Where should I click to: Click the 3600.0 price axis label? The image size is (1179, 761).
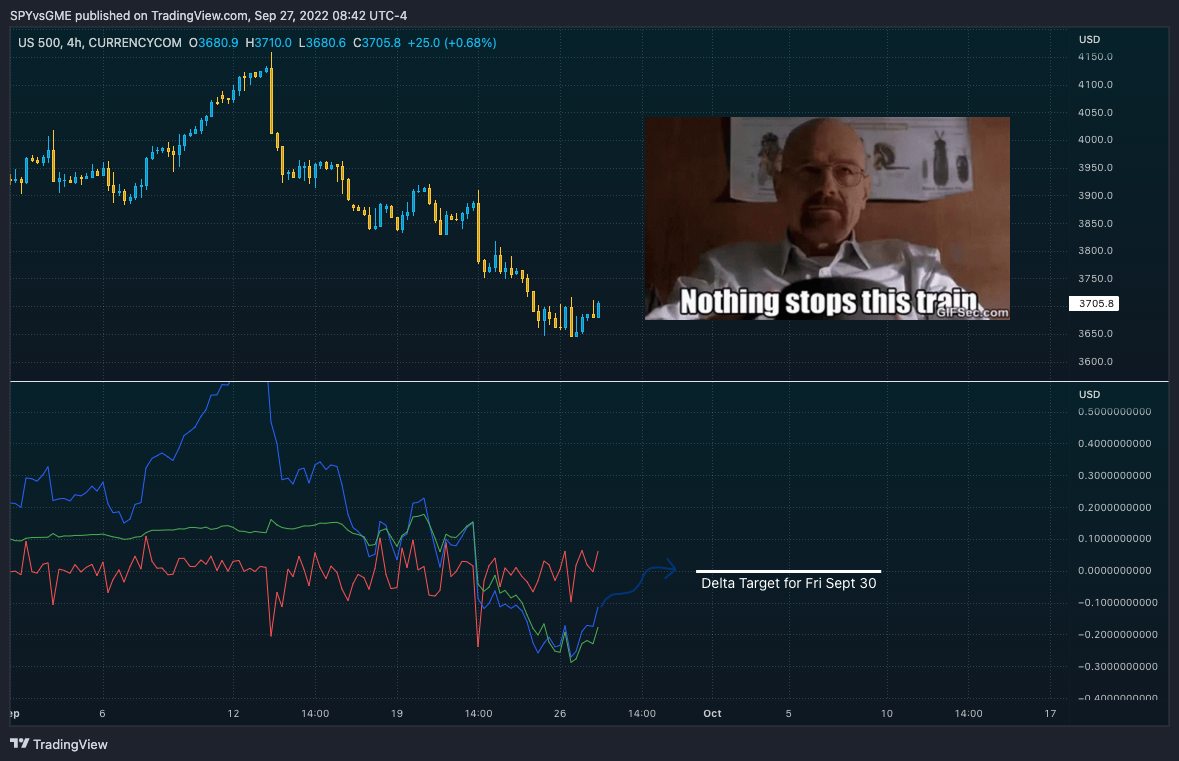(1096, 361)
